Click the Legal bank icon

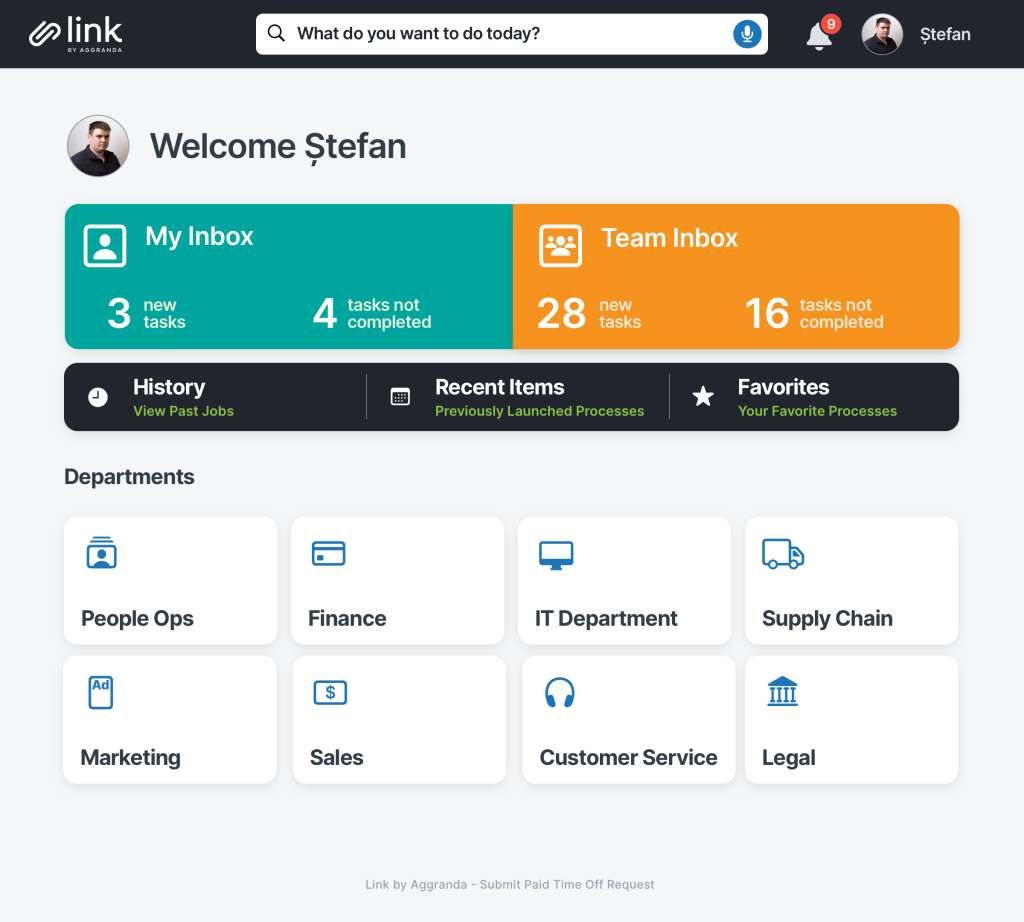pyautogui.click(x=783, y=691)
